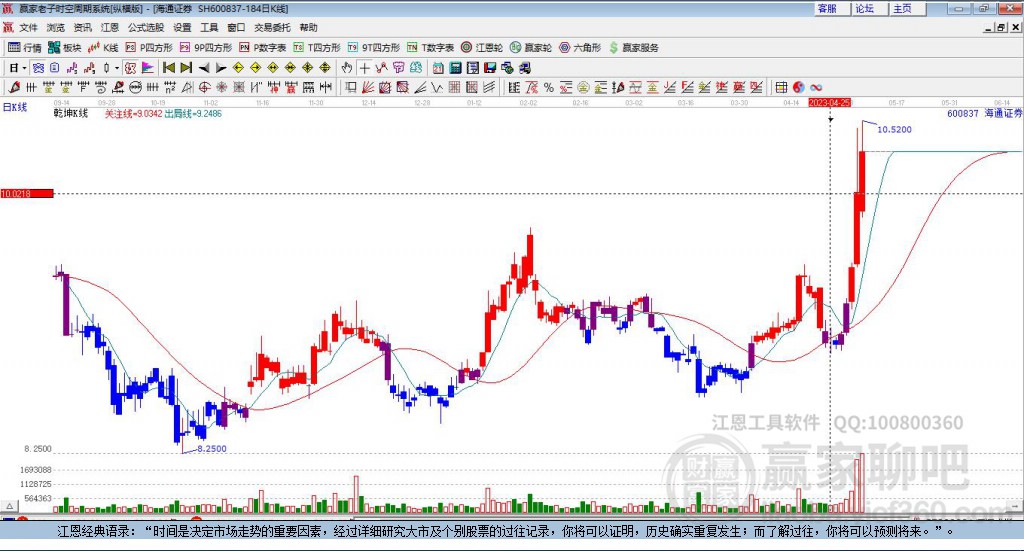Click the 8.2500 low price annotation
The width and height of the screenshot is (1024, 551).
coord(212,449)
